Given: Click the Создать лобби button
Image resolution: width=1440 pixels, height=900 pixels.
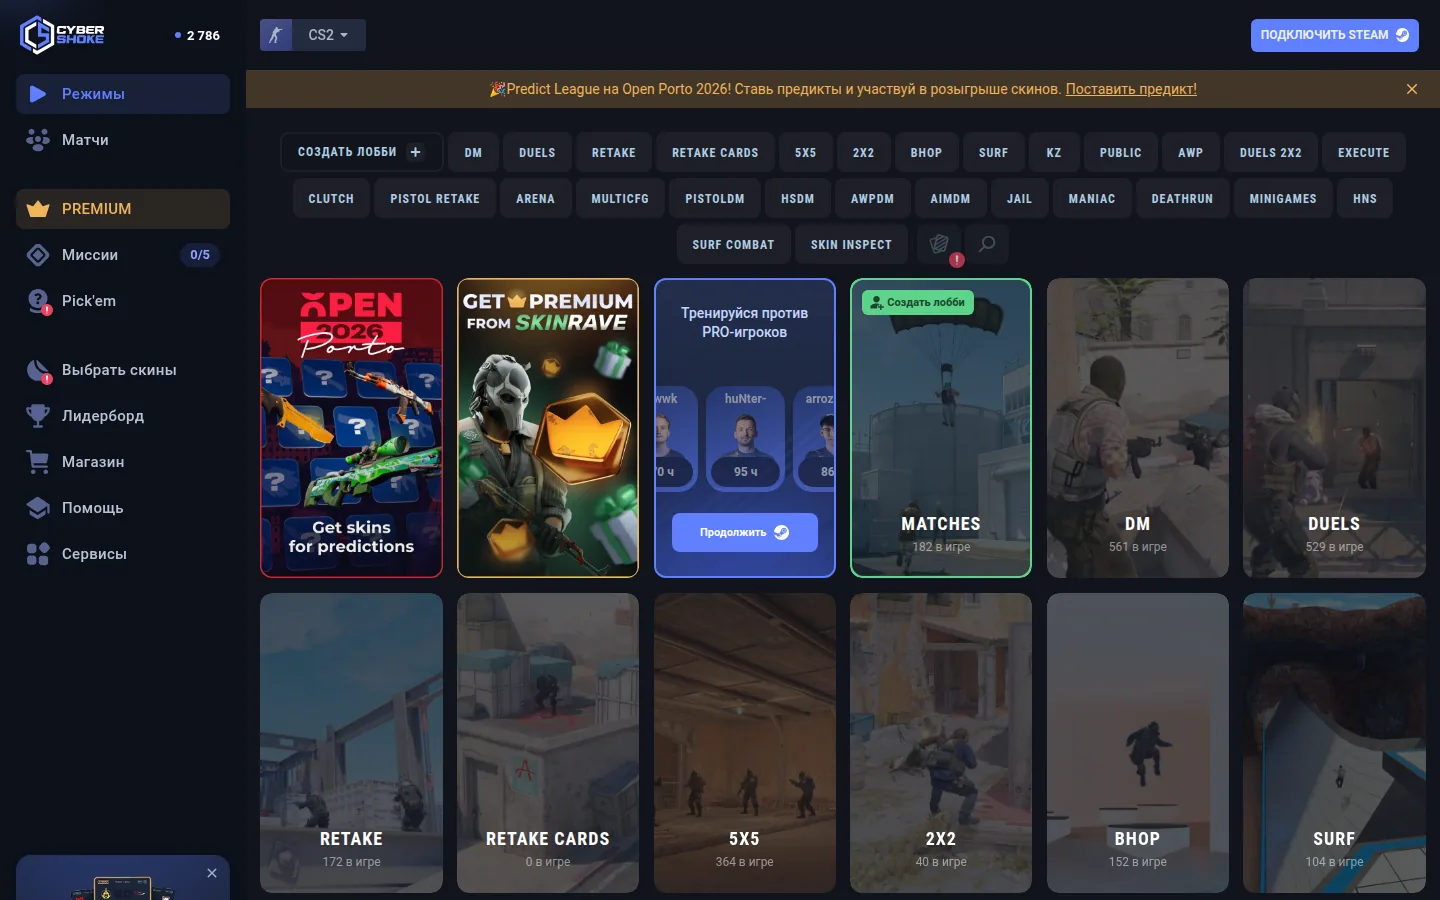Looking at the screenshot, I should coord(361,152).
